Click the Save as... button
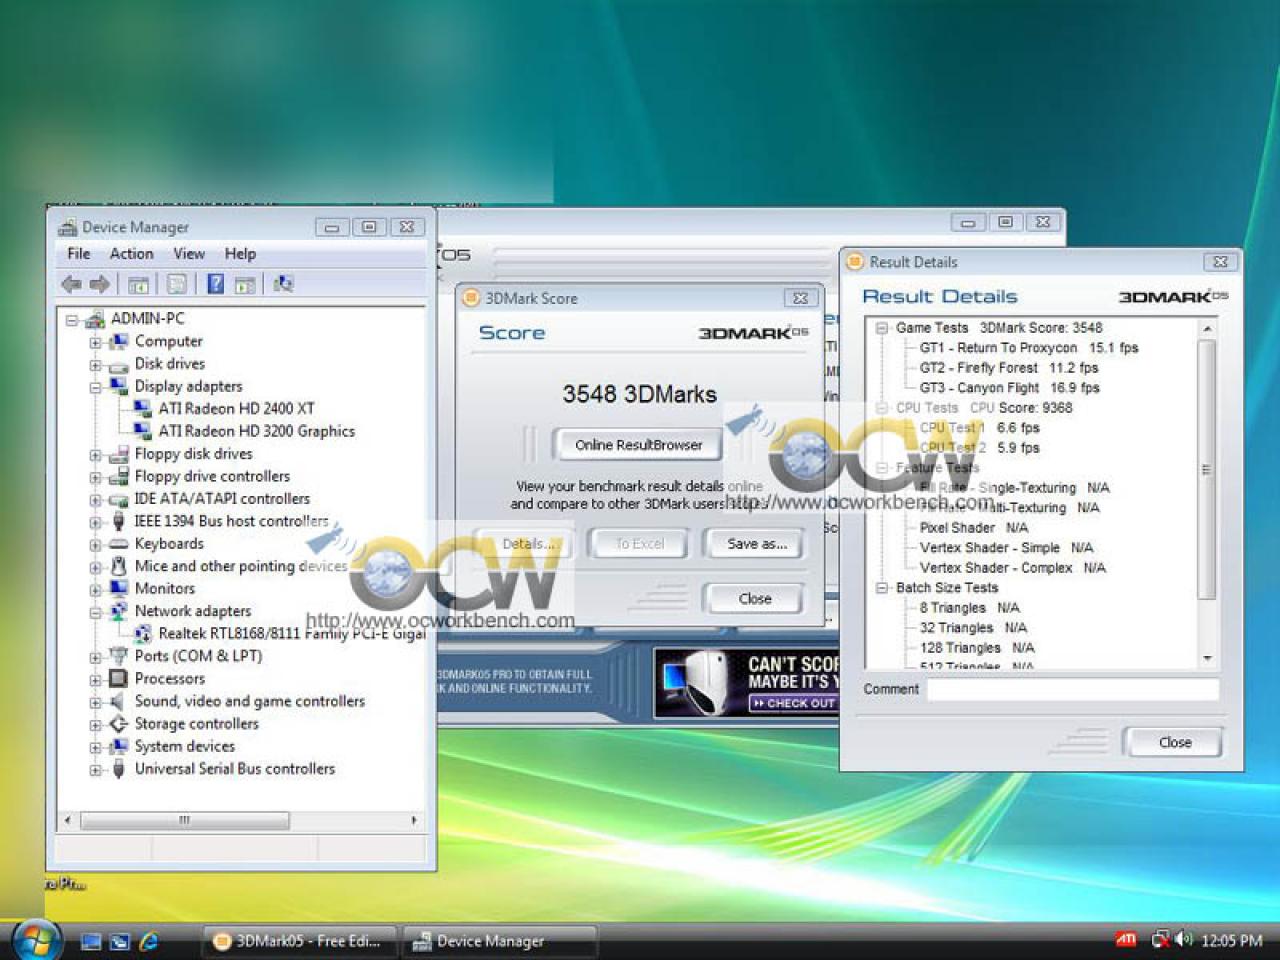The image size is (1280, 960). tap(756, 544)
